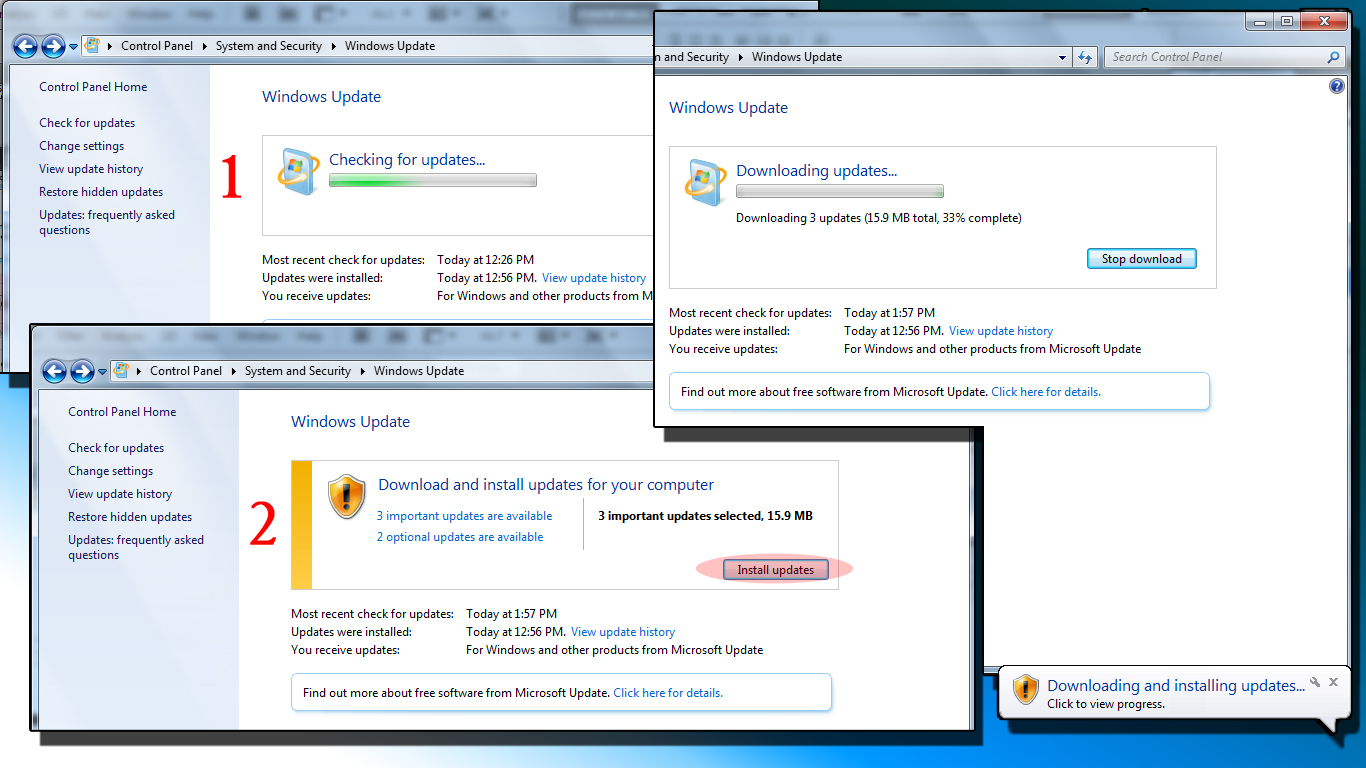Click the Windows Update icon beside Downloading updates
1366x768 pixels.
coord(706,182)
